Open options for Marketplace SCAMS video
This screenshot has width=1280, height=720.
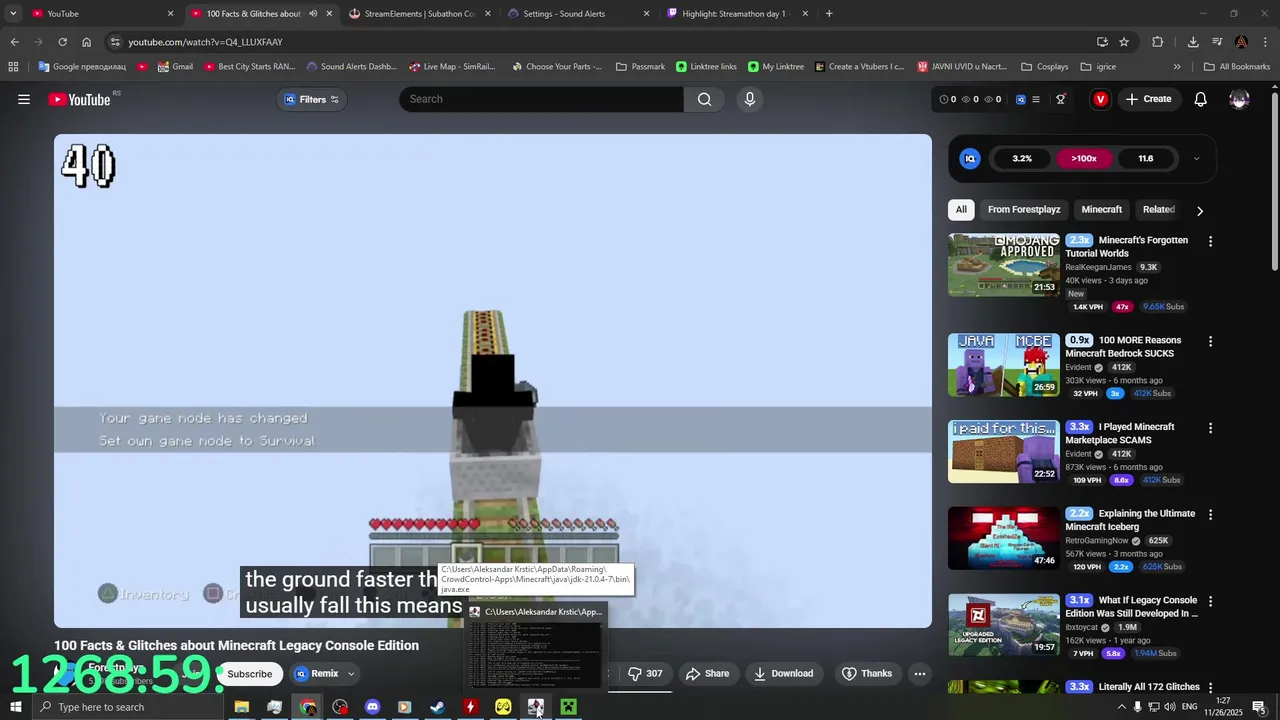[1210, 428]
